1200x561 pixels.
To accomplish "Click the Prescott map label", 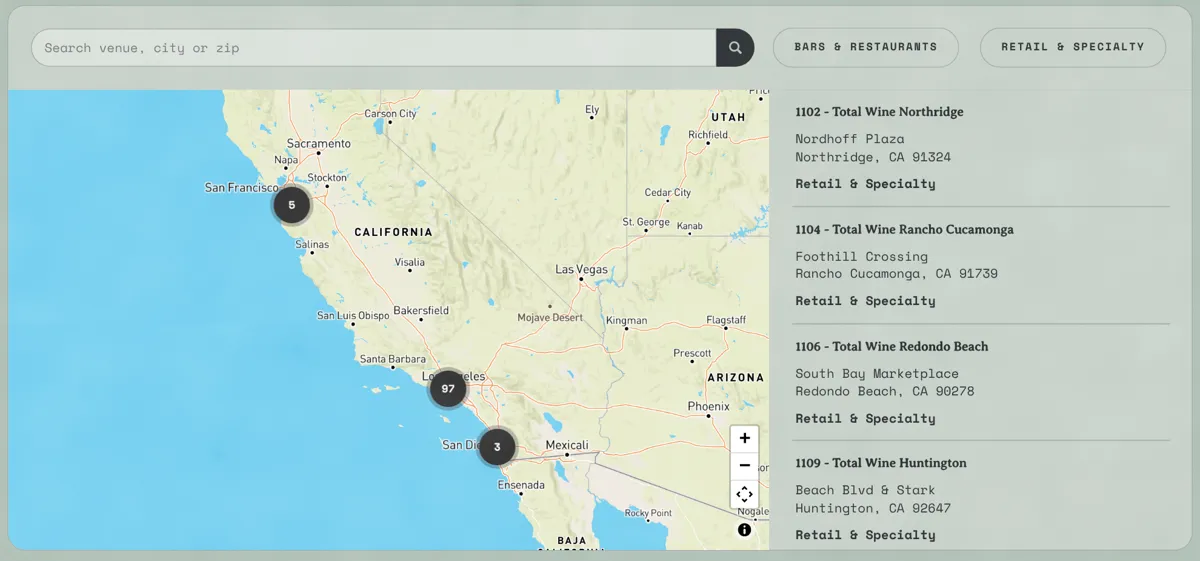I will (x=692, y=354).
